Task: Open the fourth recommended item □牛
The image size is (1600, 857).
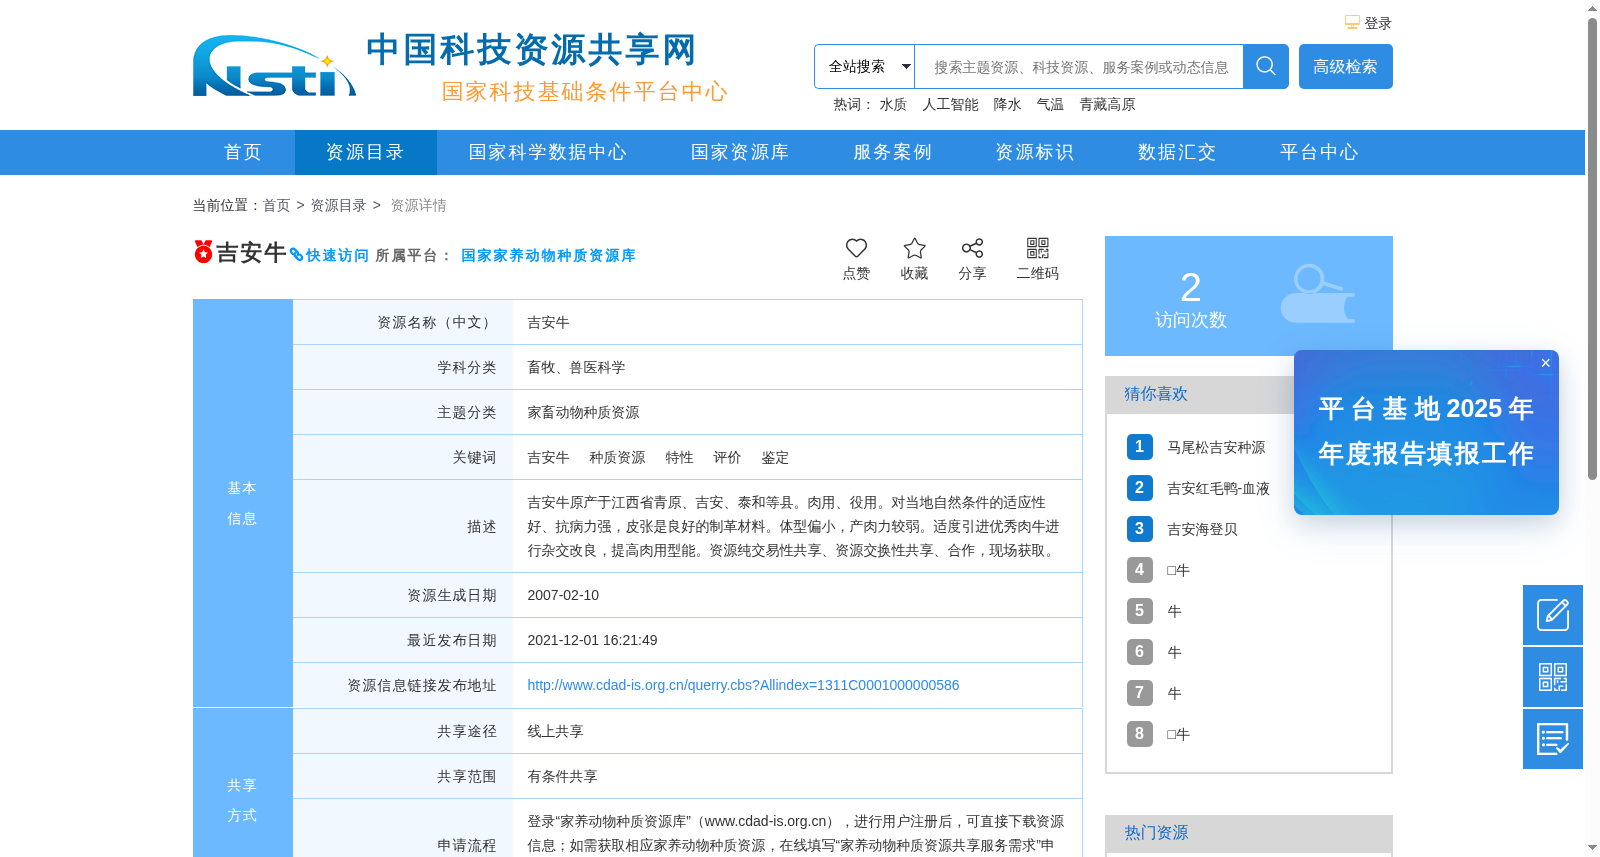Action: 1178,570
